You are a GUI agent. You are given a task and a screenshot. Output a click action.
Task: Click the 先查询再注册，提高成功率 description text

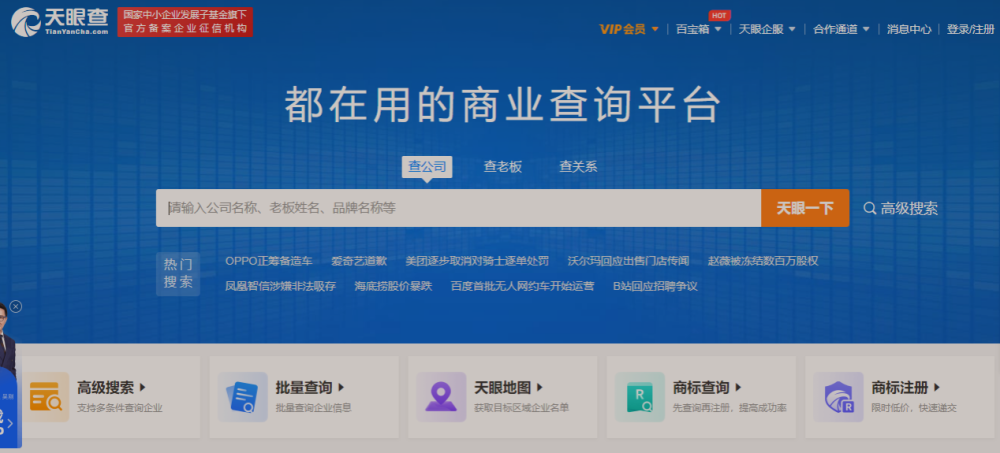pyautogui.click(x=730, y=408)
